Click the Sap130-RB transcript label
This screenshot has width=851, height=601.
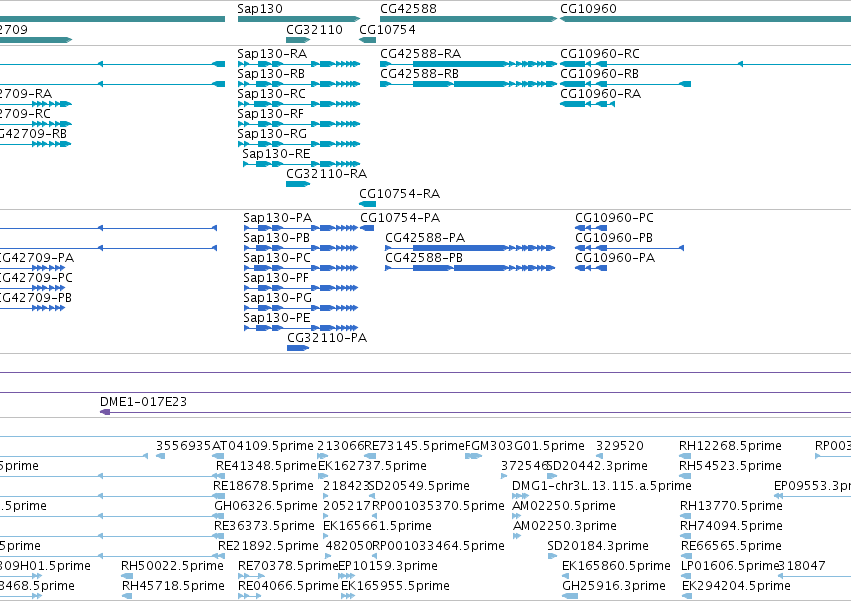pyautogui.click(x=271, y=74)
